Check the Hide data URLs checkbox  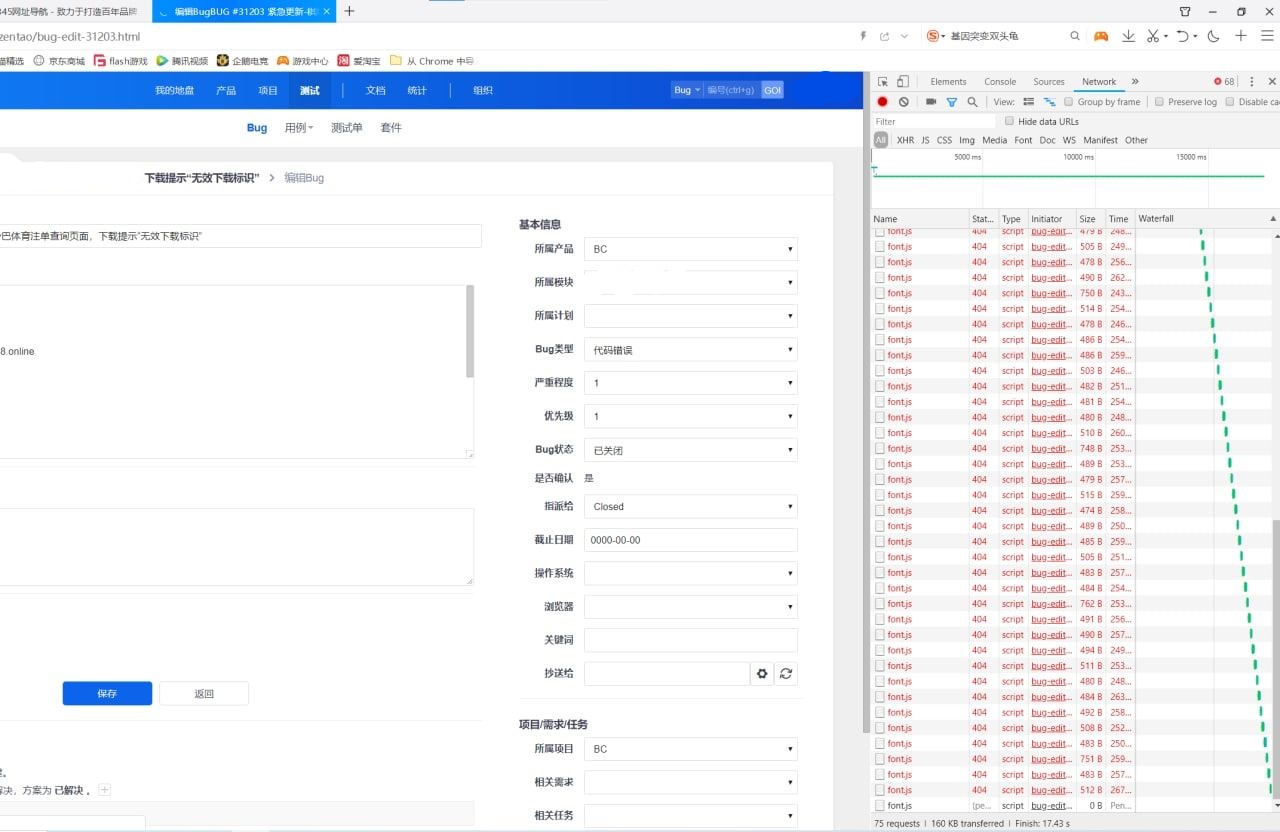(x=1009, y=121)
